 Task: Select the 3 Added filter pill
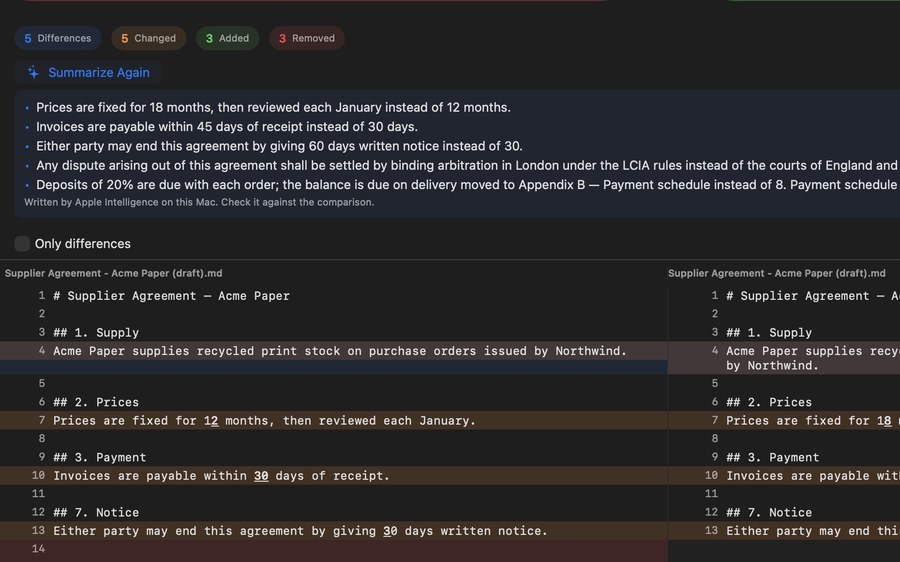point(227,38)
